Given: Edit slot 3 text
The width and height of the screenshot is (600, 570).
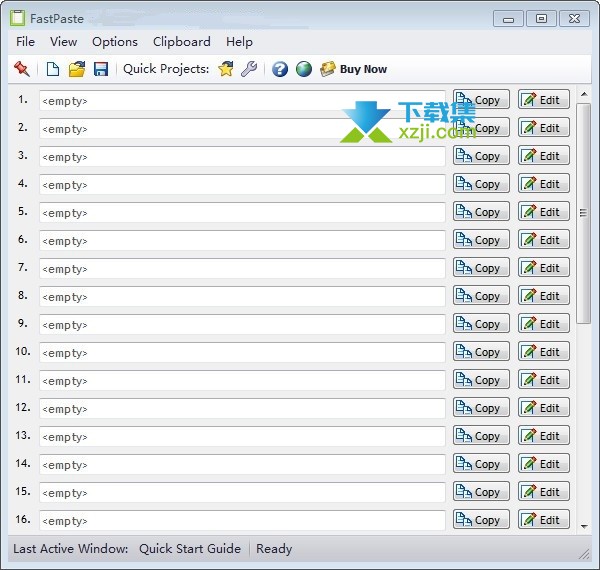Looking at the screenshot, I should click(544, 156).
